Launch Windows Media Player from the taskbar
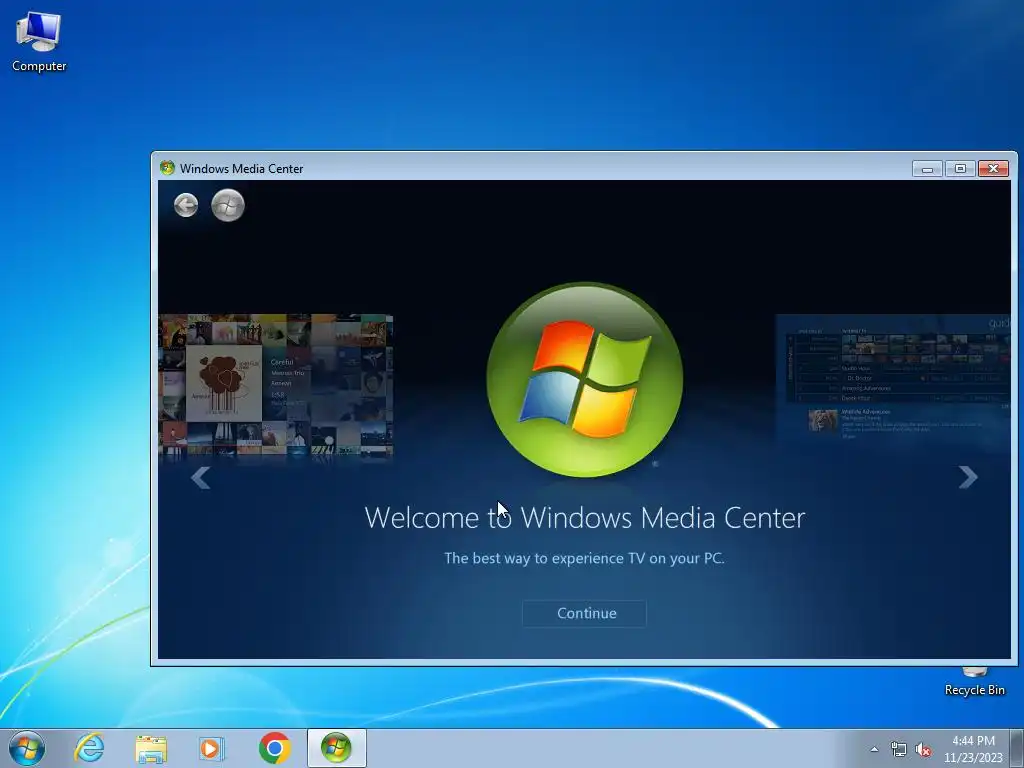The width and height of the screenshot is (1024, 768). (x=212, y=748)
